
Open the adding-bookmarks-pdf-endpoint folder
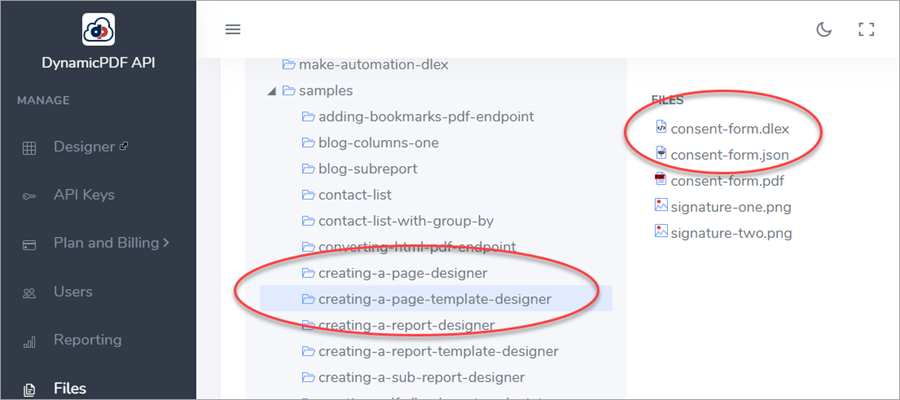pyautogui.click(x=426, y=116)
